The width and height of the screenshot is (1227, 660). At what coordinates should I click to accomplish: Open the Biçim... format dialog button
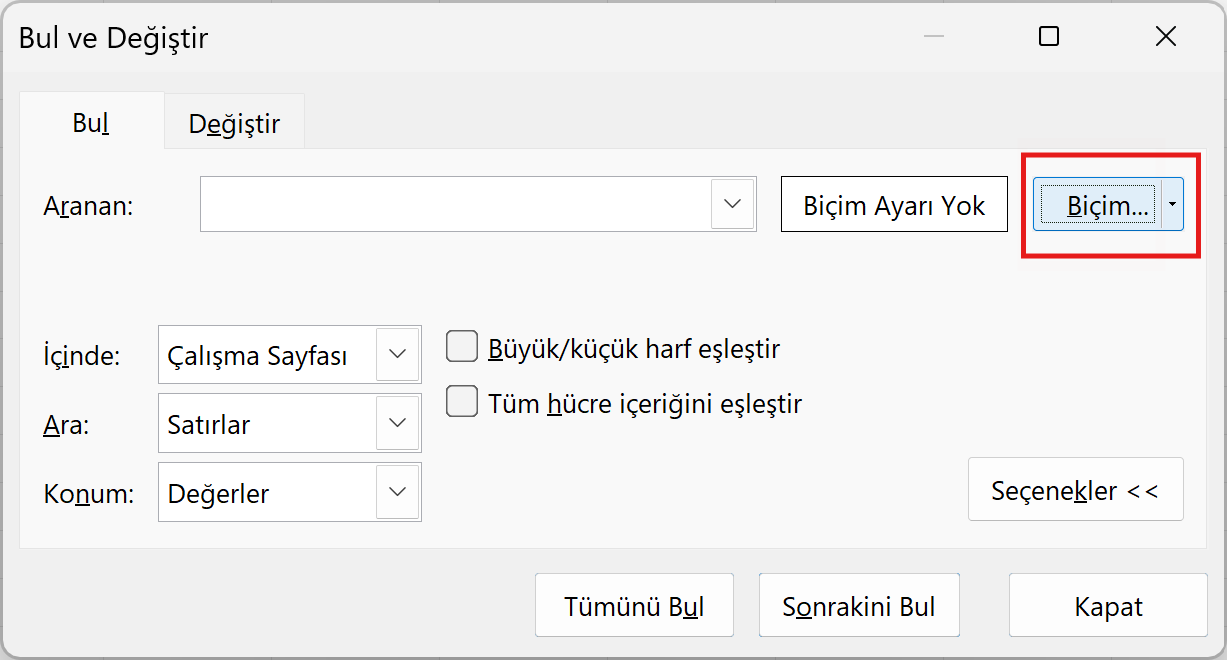(x=1097, y=206)
